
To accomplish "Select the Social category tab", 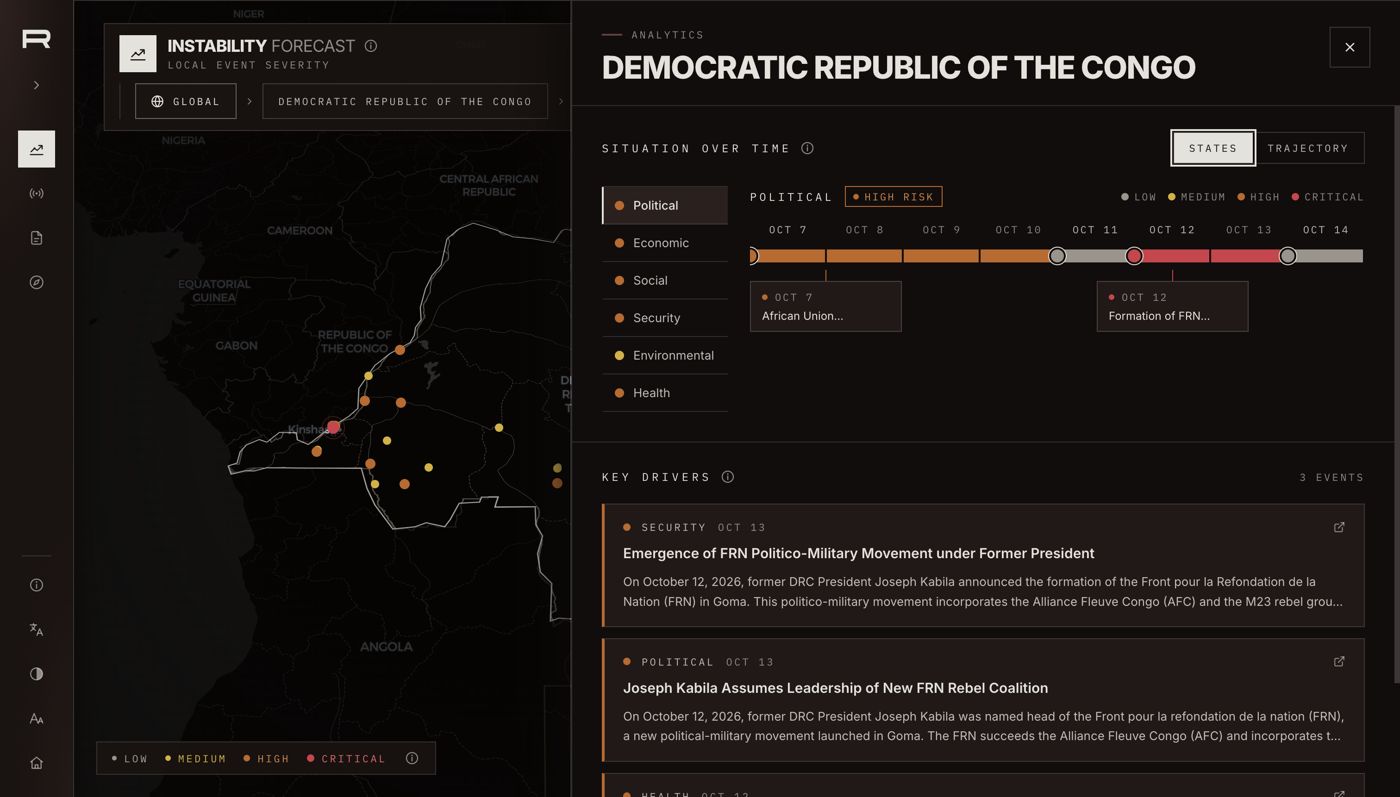I will click(x=665, y=280).
